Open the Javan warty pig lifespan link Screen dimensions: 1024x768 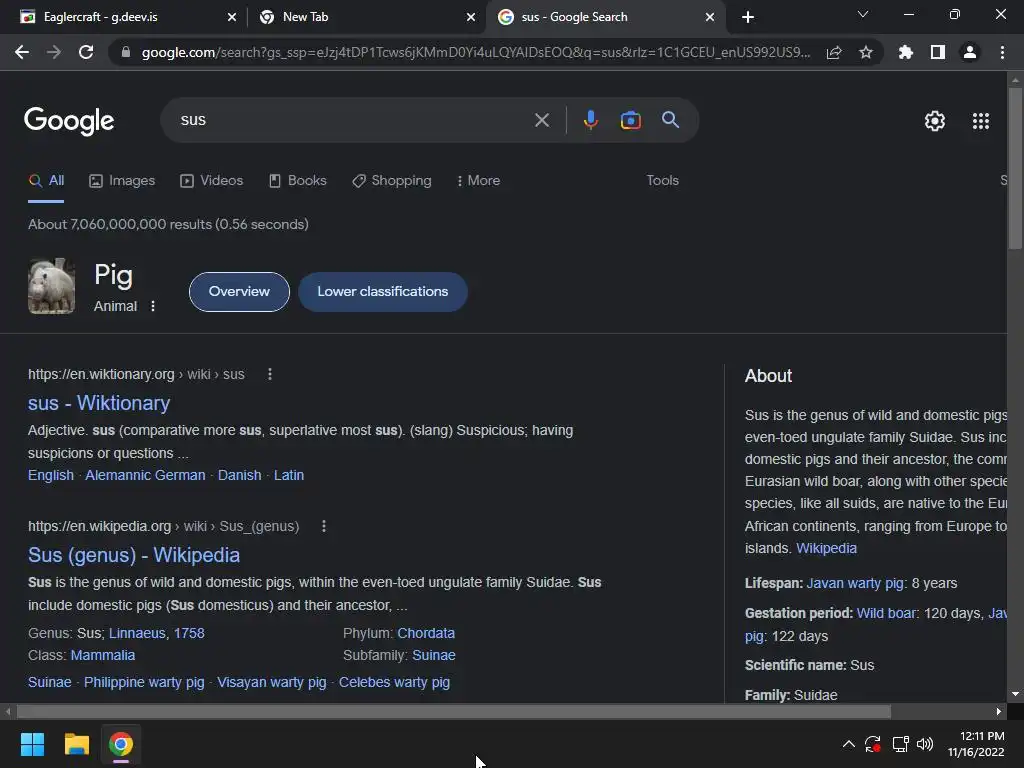coord(855,583)
